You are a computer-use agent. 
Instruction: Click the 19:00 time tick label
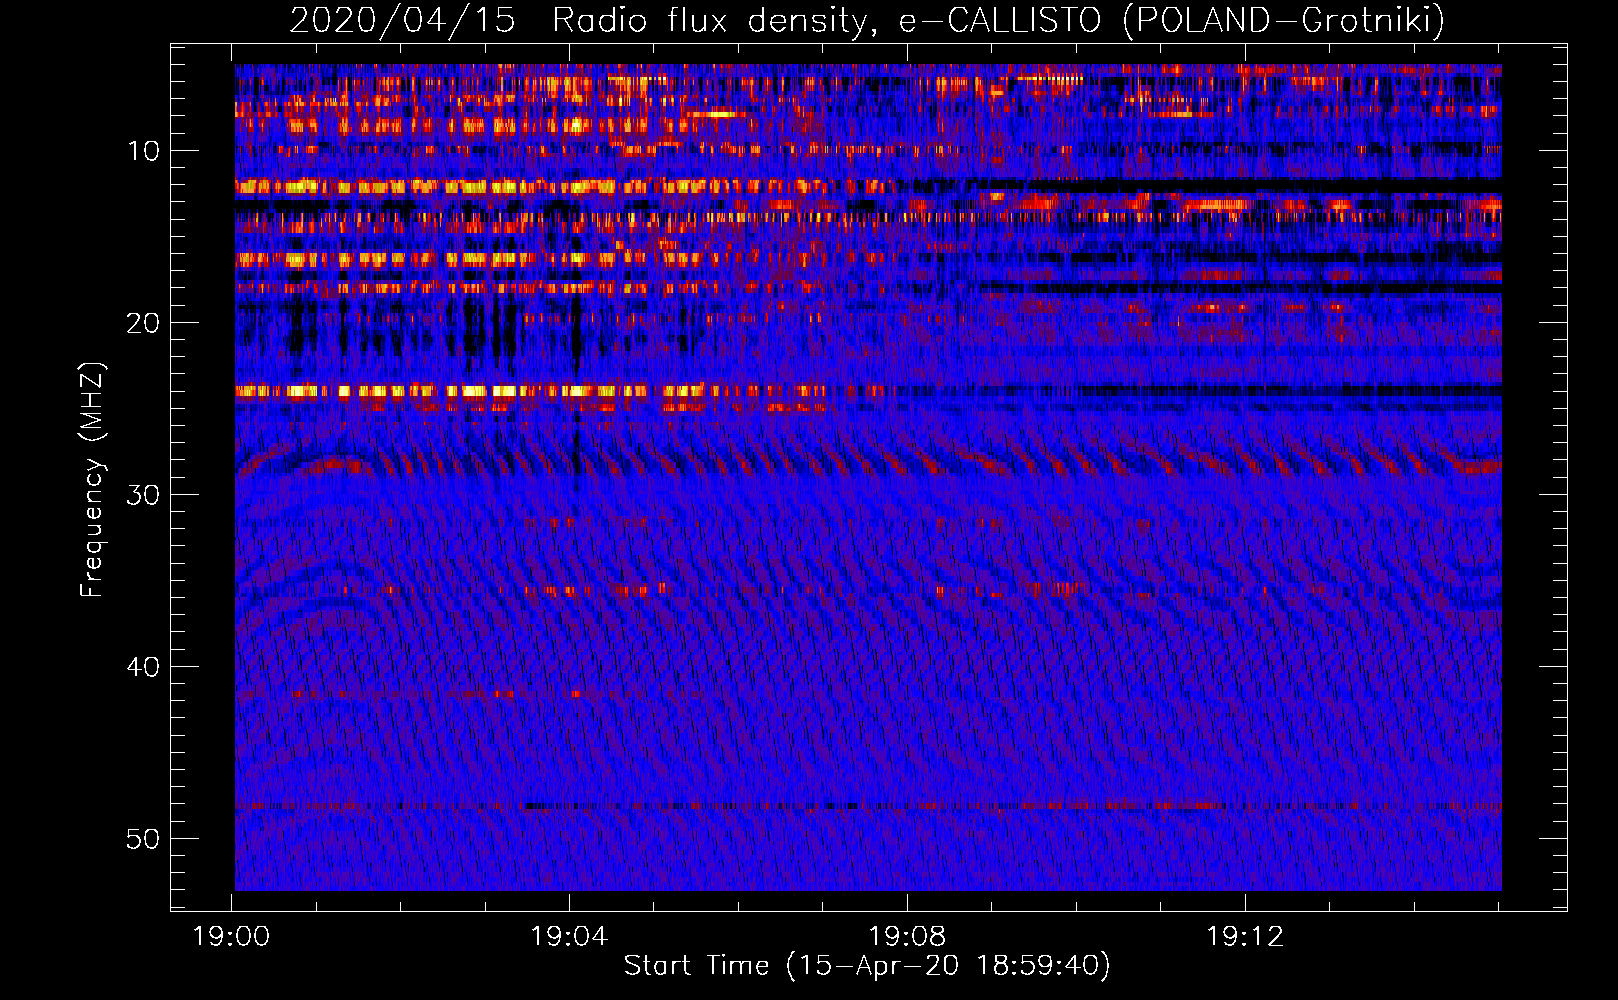pyautogui.click(x=232, y=937)
